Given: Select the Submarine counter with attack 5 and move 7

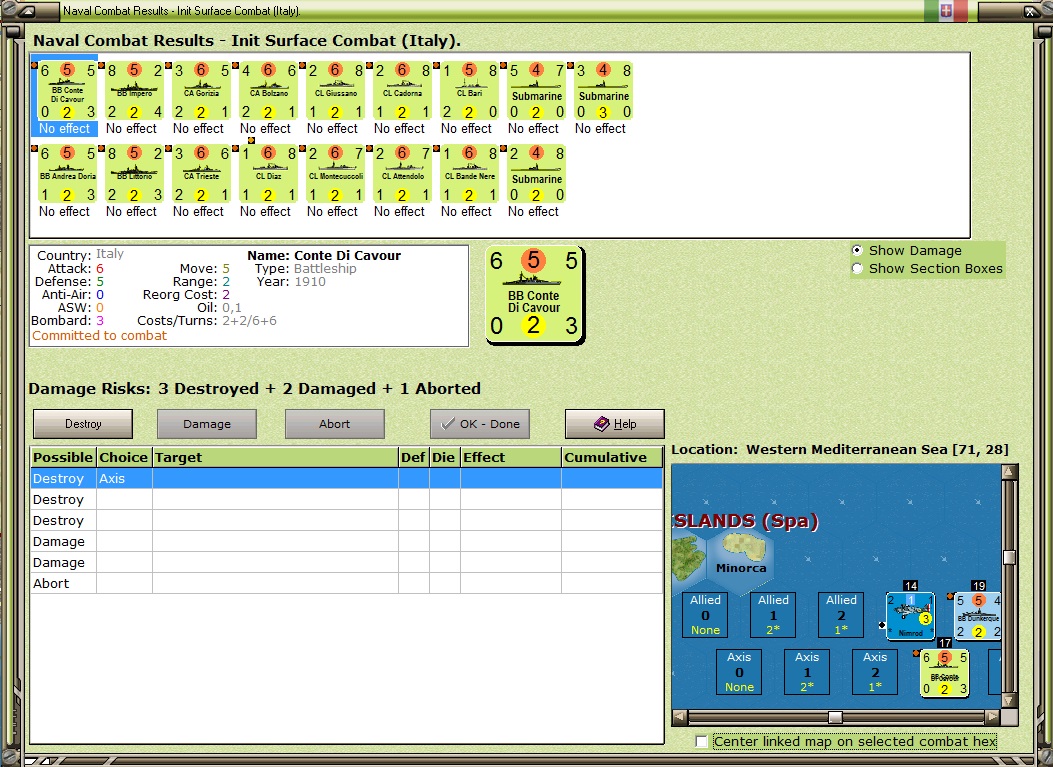Looking at the screenshot, I should pos(536,91).
